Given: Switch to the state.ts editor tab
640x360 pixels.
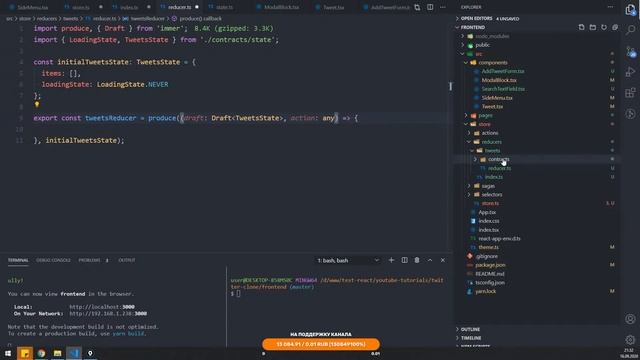Looking at the screenshot, I should click(x=224, y=7).
